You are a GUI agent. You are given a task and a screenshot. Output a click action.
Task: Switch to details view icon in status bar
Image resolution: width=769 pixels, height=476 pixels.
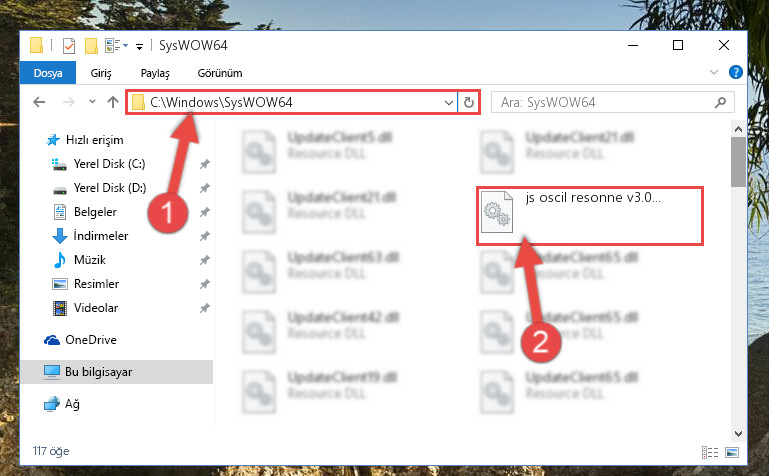[710, 452]
